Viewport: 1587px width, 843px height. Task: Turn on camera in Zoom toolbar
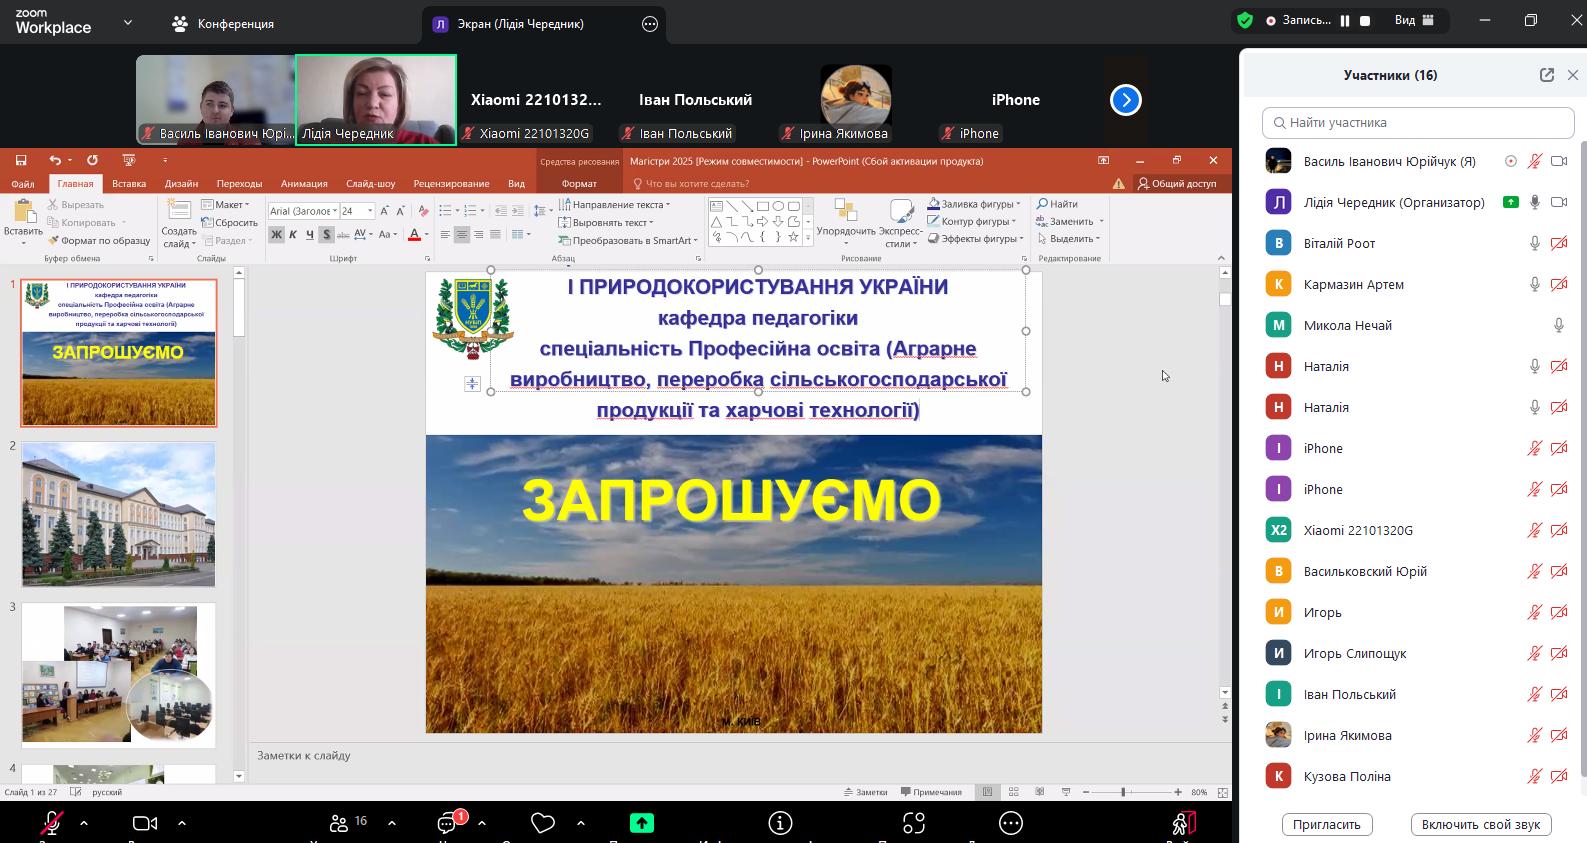145,823
